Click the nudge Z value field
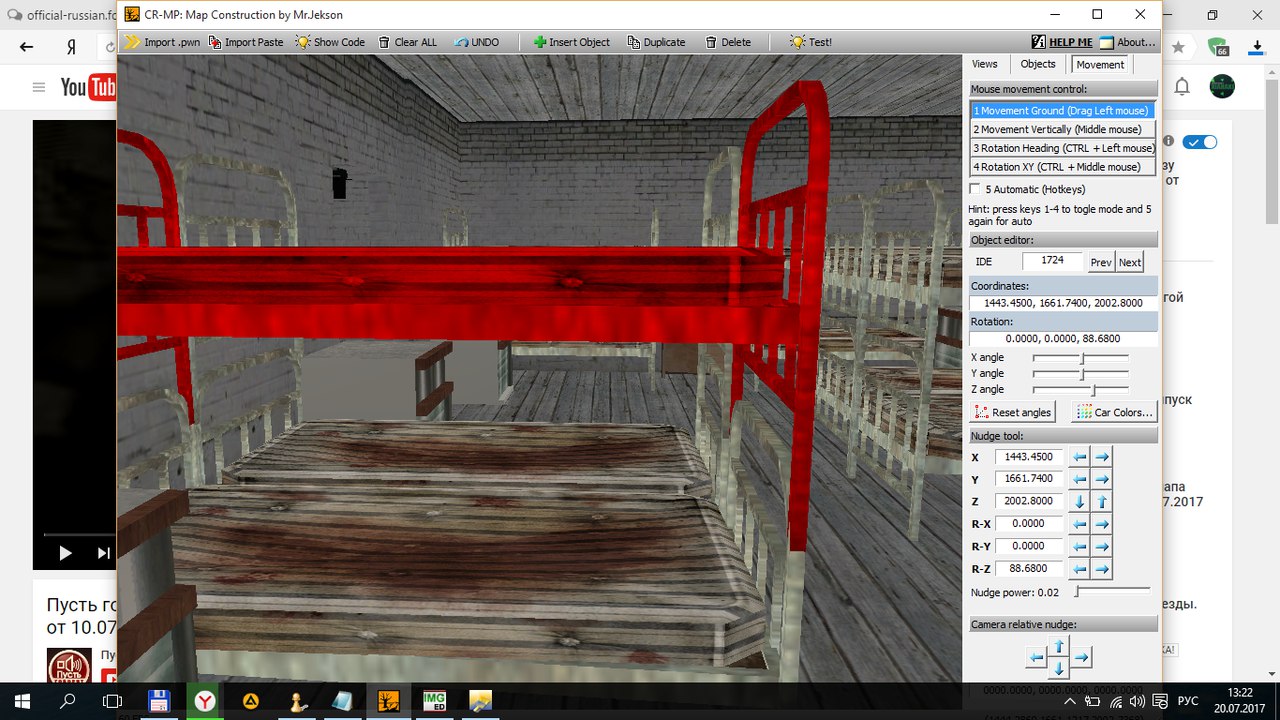Image resolution: width=1280 pixels, height=720 pixels. click(1030, 501)
